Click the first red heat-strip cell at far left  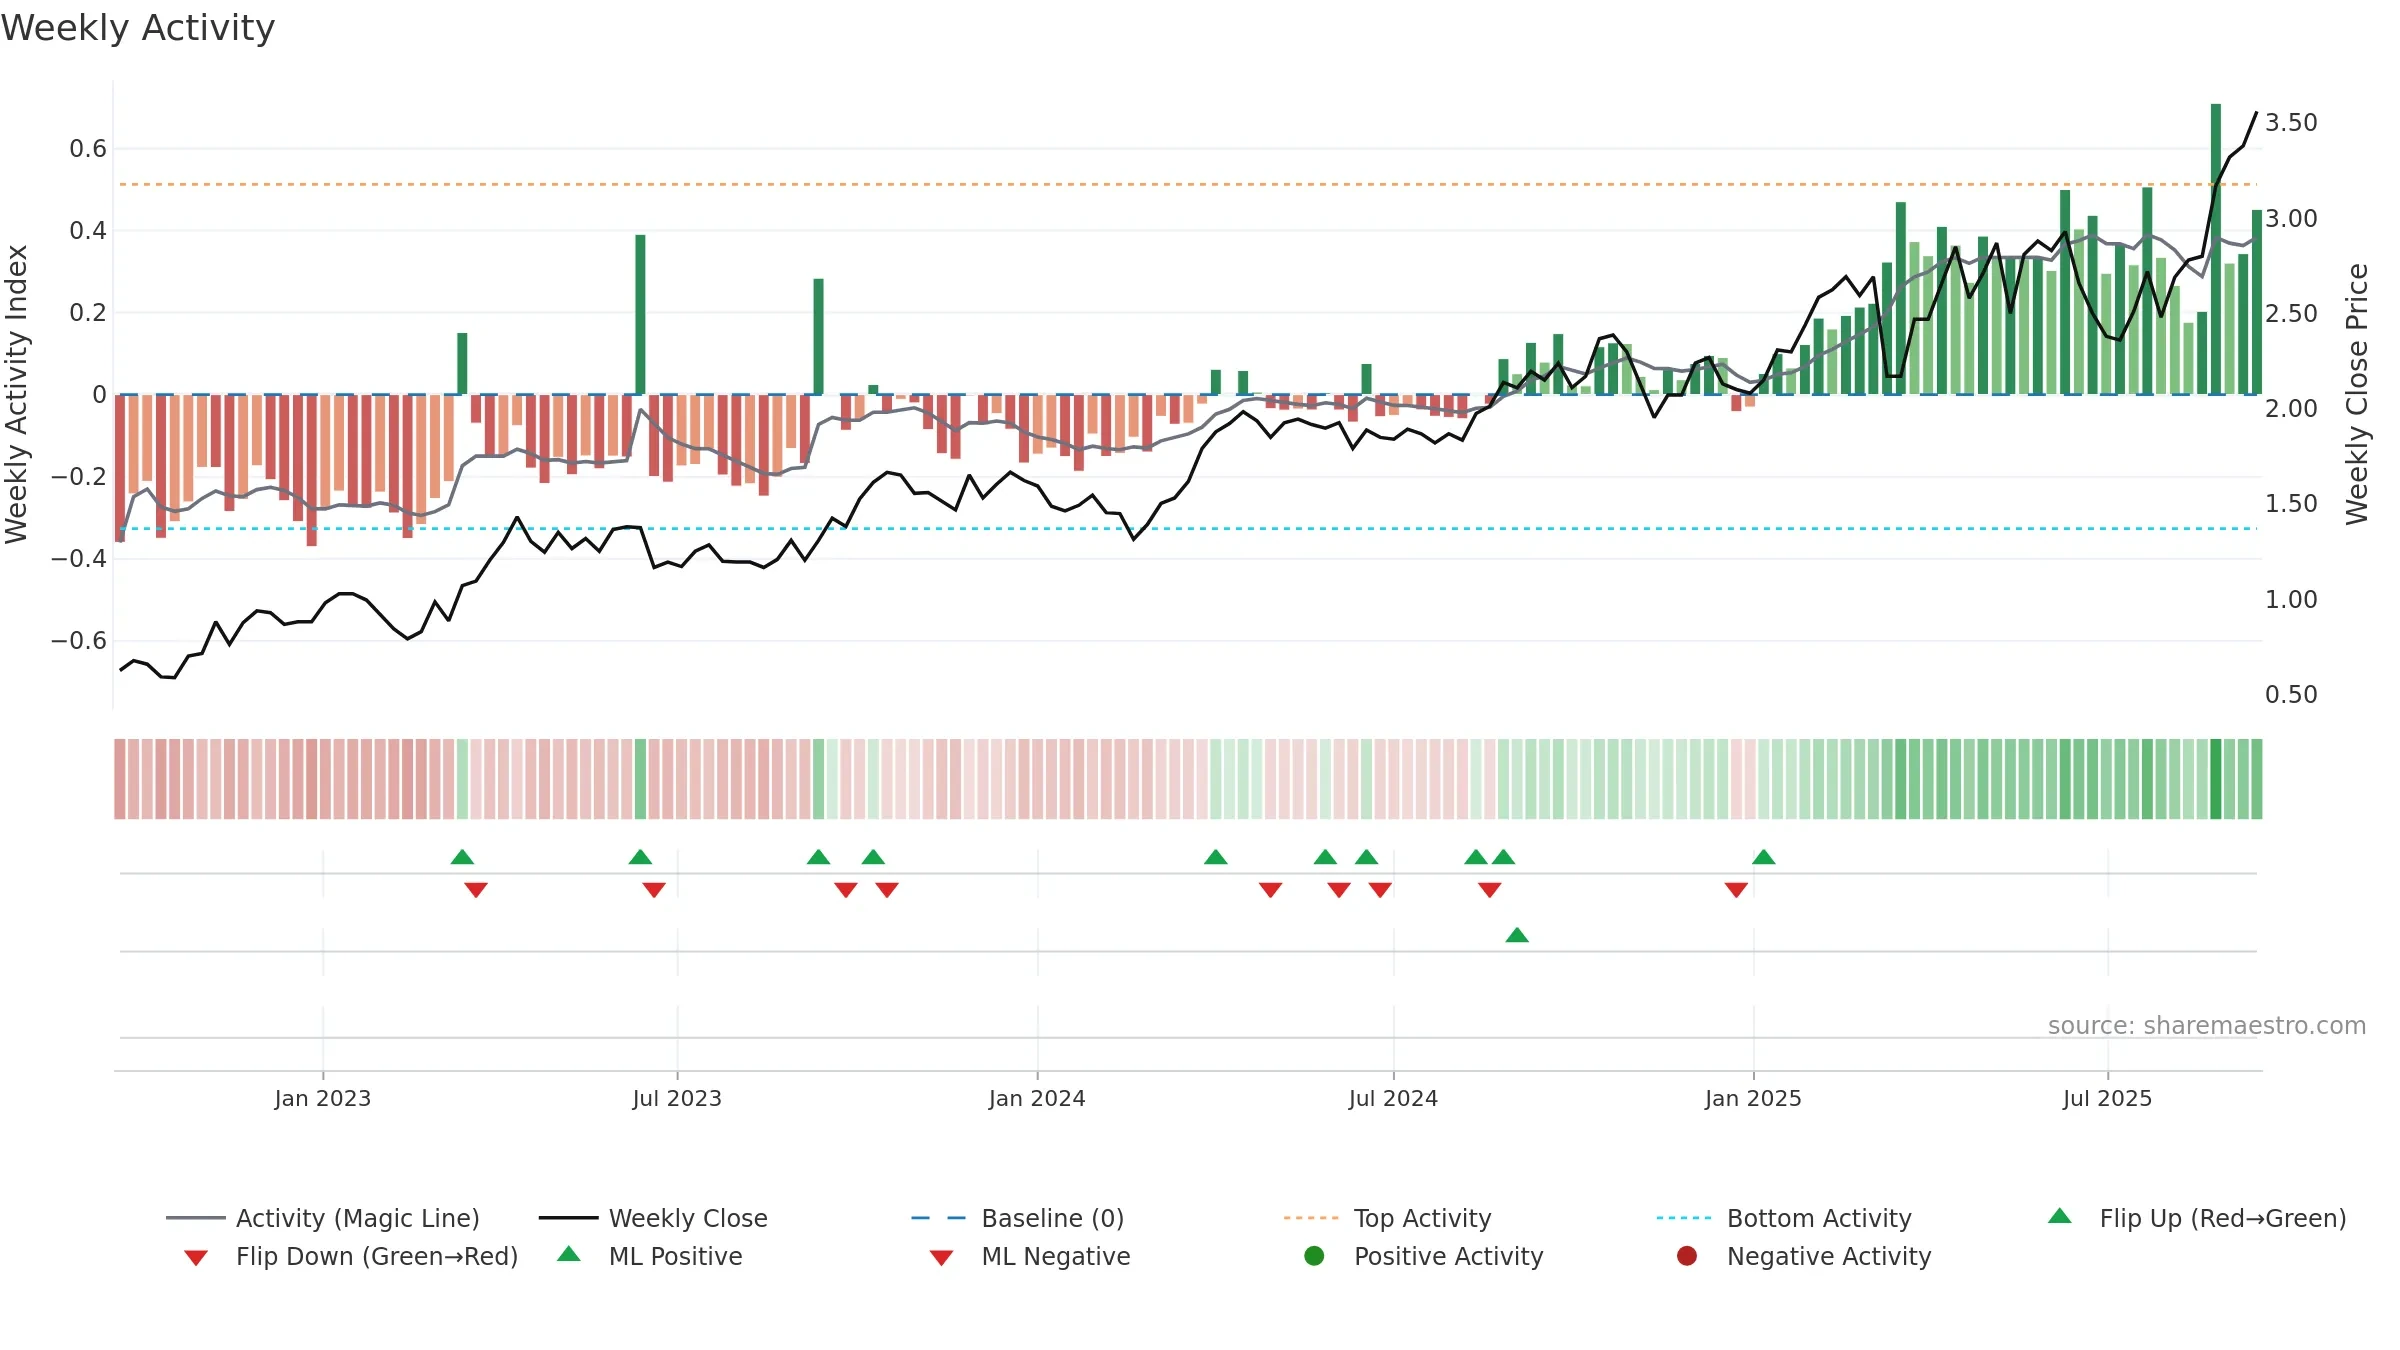click(x=120, y=779)
